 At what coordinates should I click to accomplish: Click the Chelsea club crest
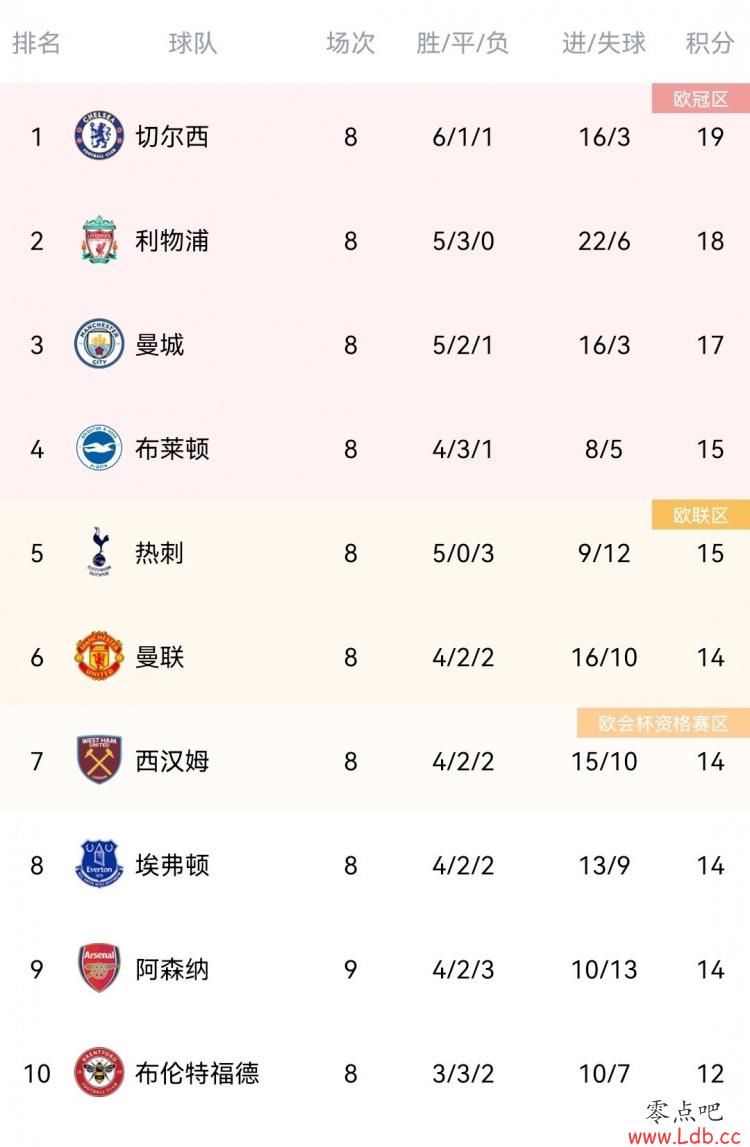coord(100,135)
